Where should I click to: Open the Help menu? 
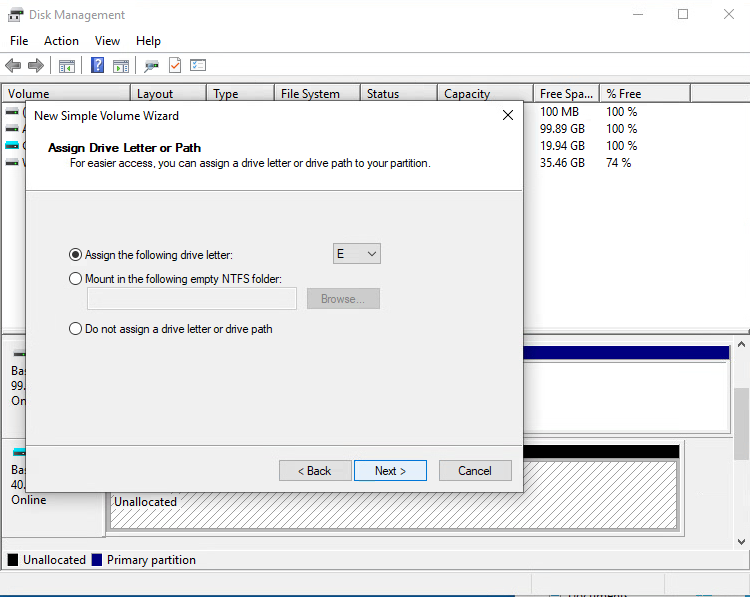(x=148, y=41)
